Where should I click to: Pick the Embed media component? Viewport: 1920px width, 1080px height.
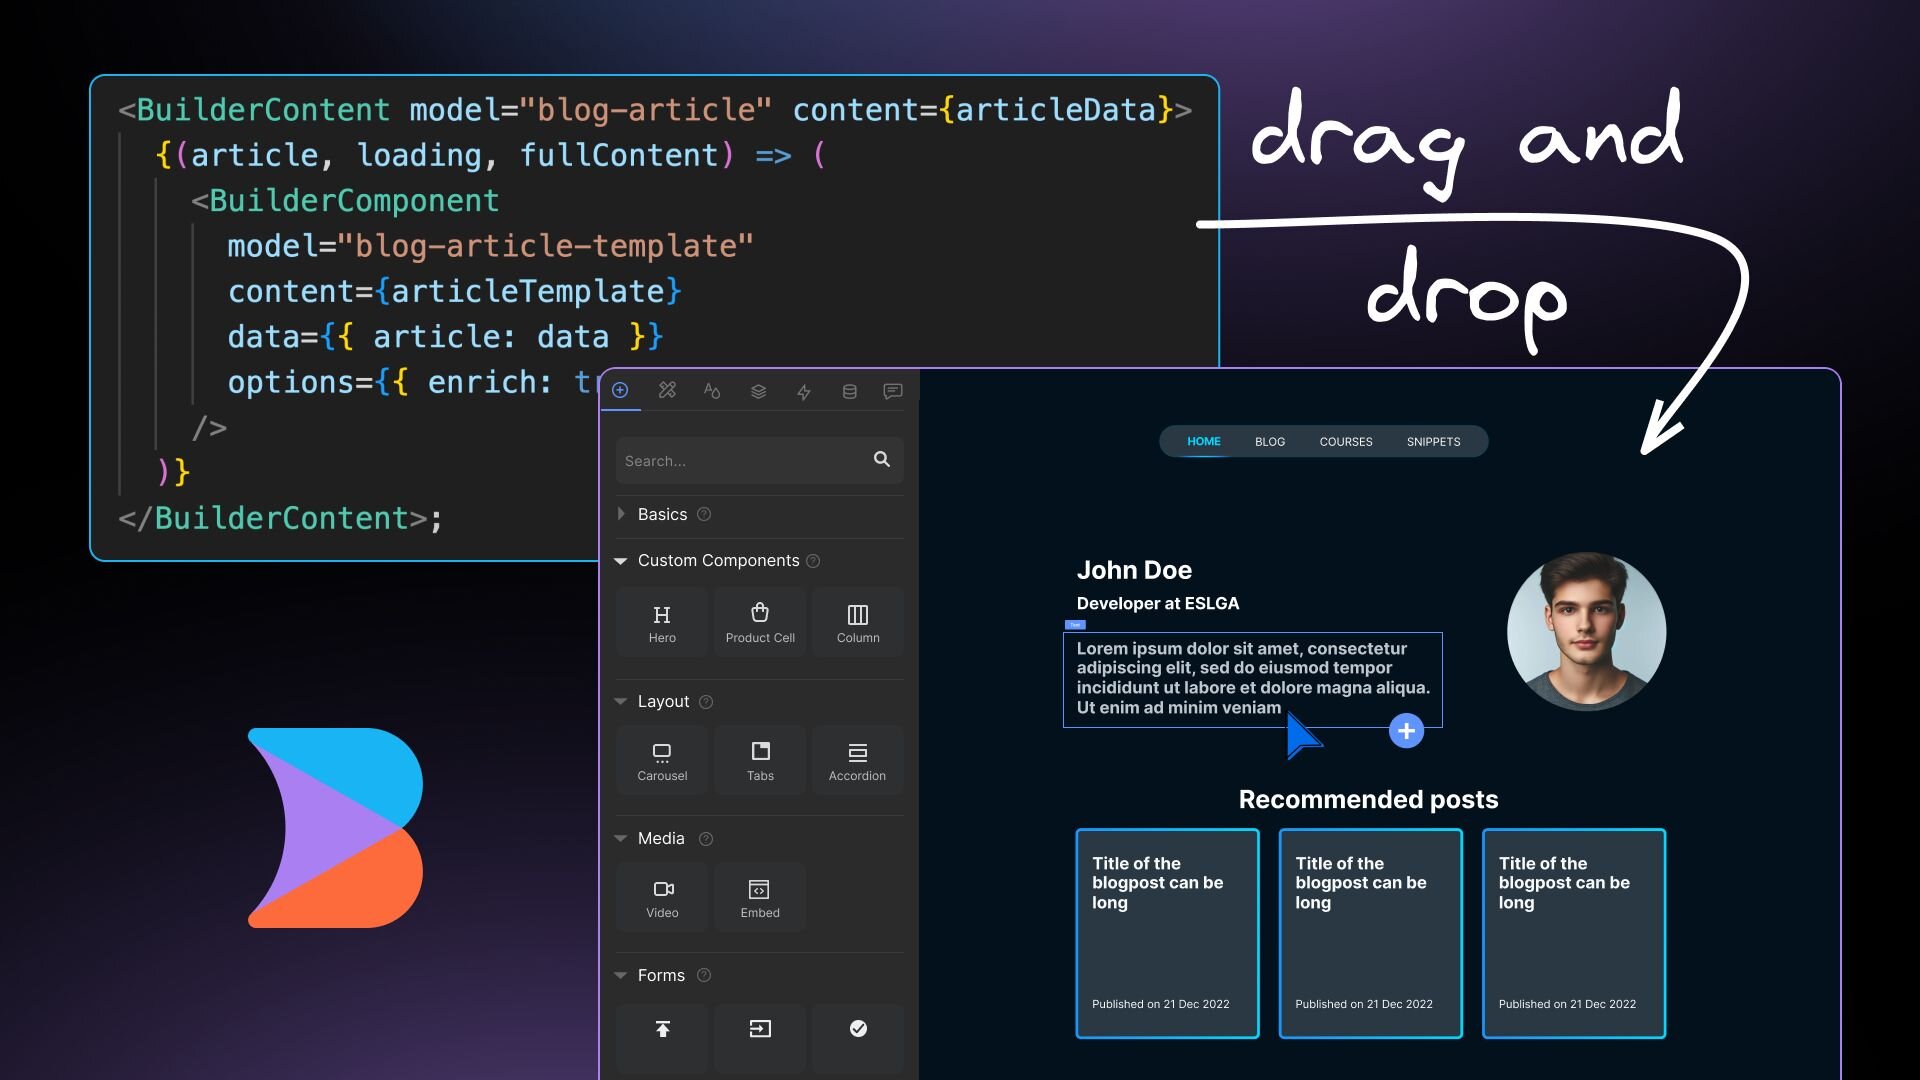(x=759, y=896)
